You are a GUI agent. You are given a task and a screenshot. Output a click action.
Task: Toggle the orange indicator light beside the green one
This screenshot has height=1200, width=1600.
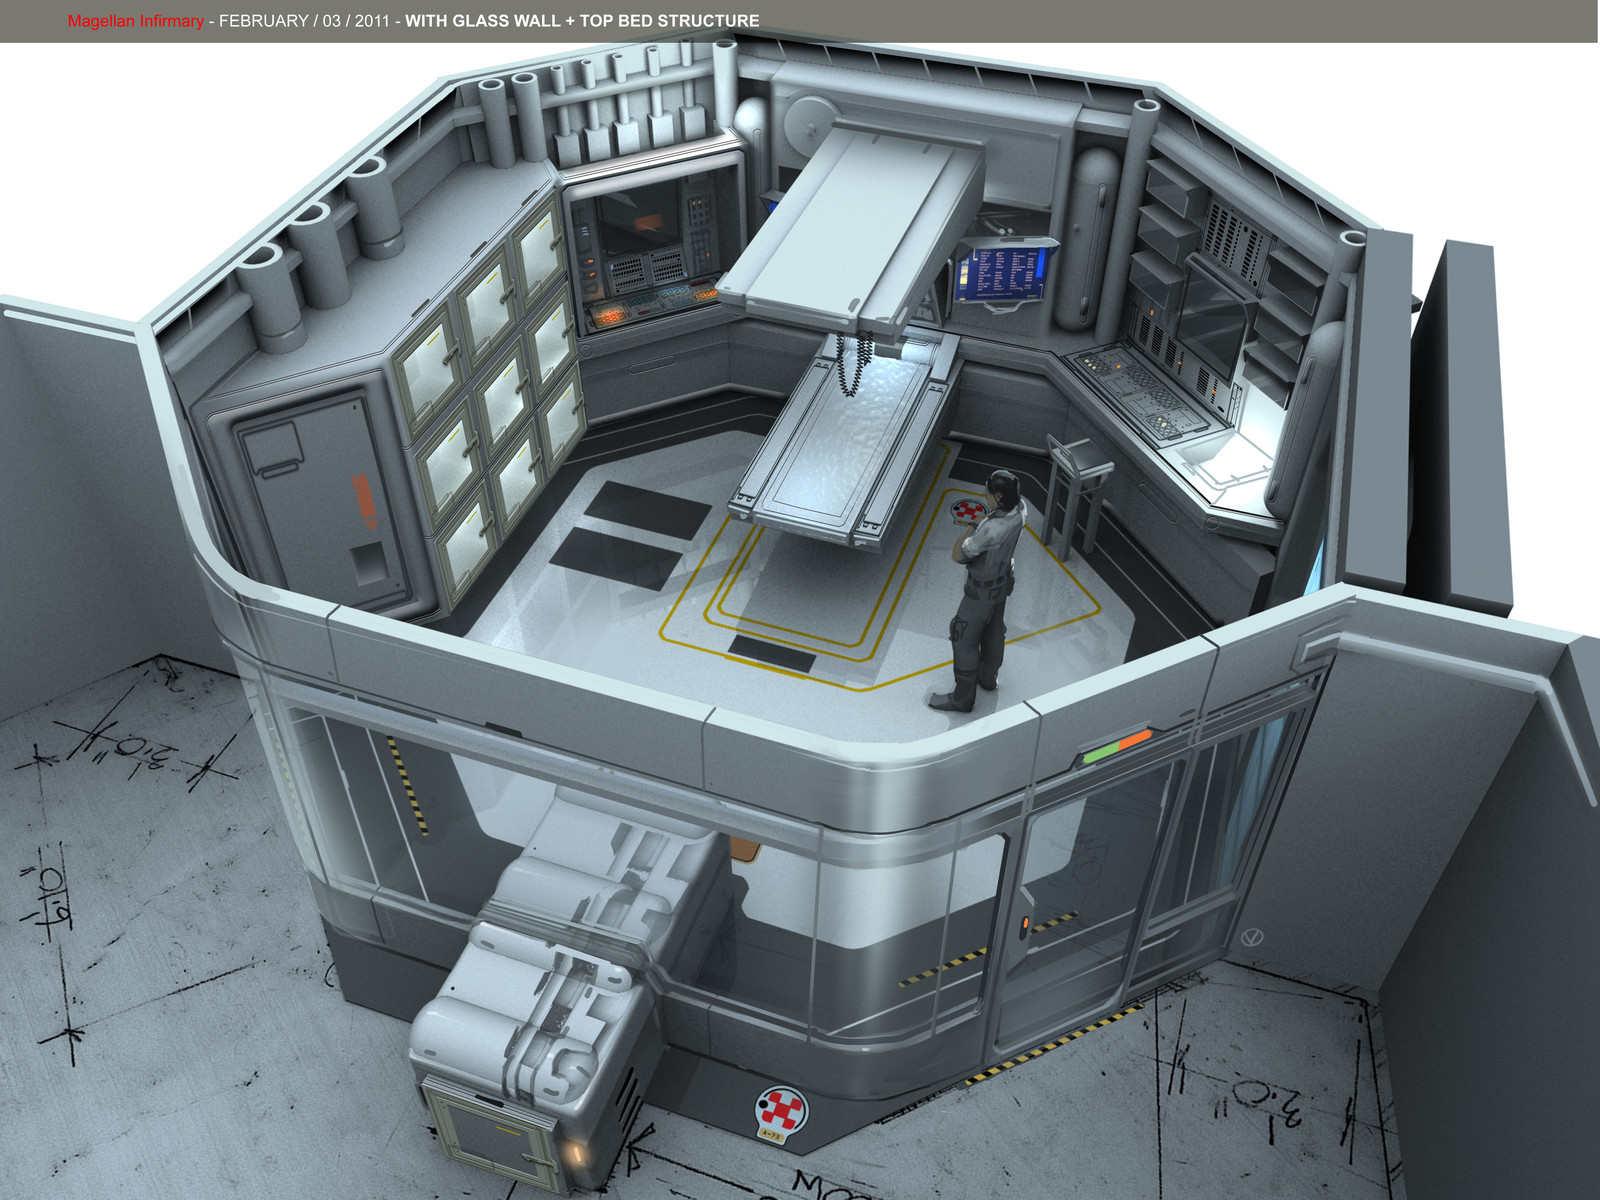[x=1135, y=740]
